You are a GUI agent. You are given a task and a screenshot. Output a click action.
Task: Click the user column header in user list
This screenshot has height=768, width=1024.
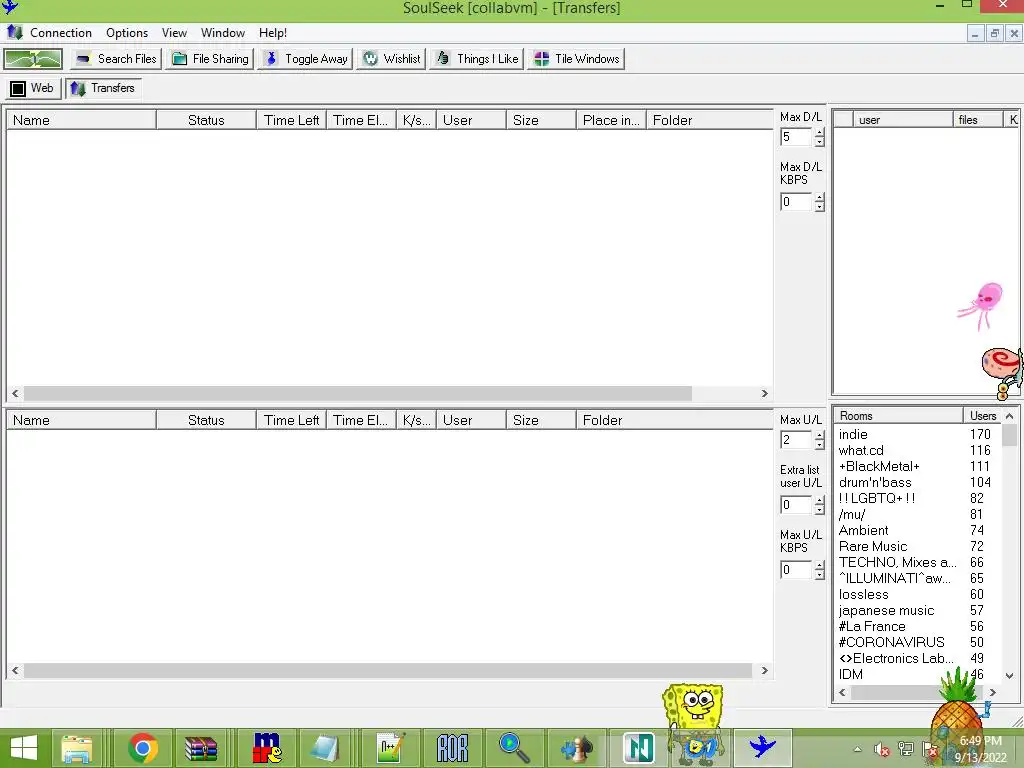coord(903,120)
